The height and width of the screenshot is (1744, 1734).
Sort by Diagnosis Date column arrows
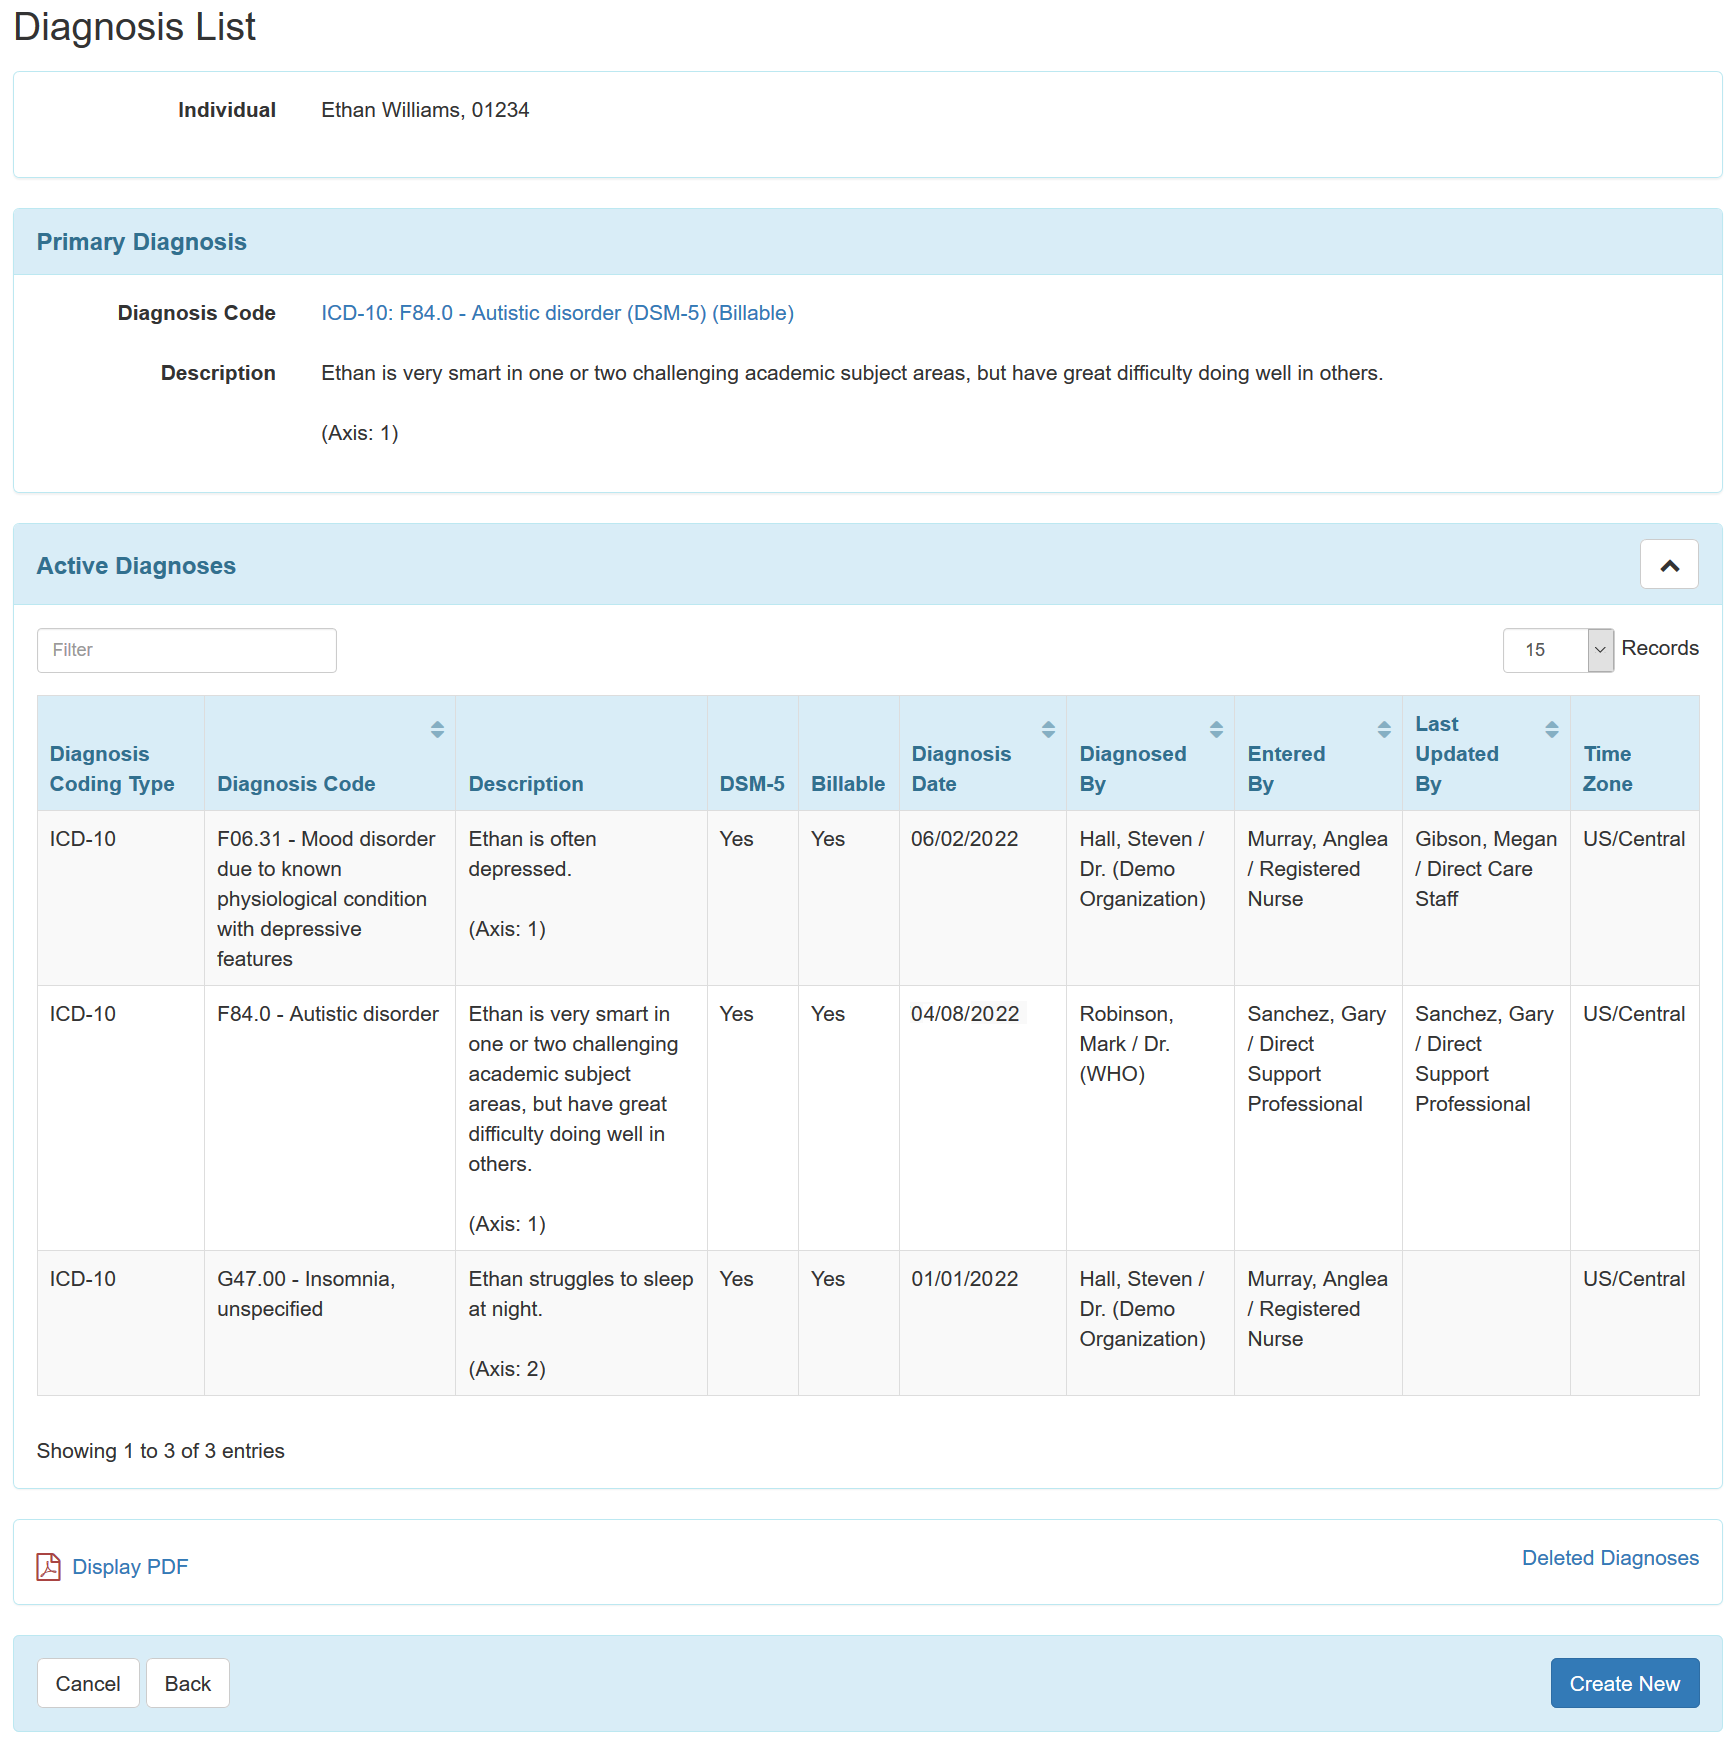1047,729
